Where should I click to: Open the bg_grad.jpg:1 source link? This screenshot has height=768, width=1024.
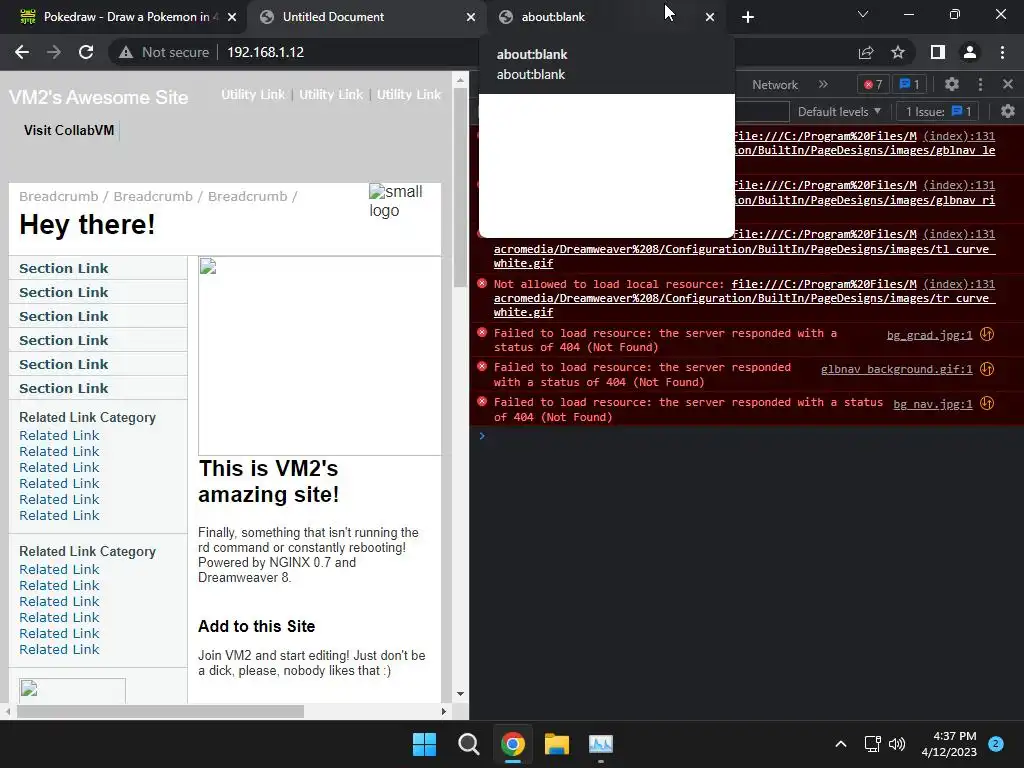click(929, 335)
